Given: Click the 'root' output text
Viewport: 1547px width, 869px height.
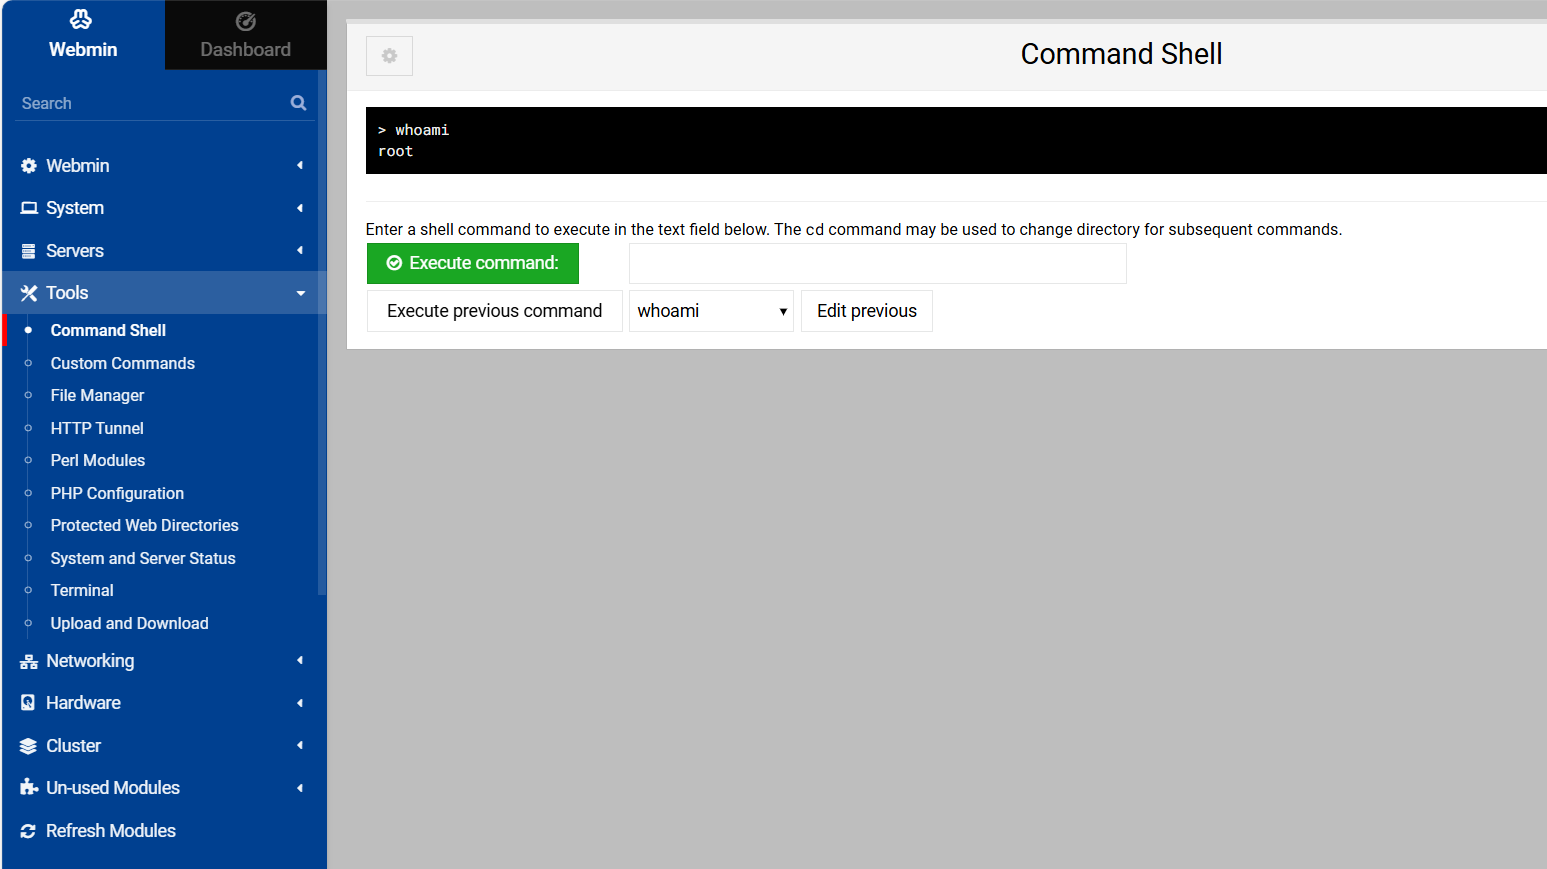Looking at the screenshot, I should tap(396, 151).
